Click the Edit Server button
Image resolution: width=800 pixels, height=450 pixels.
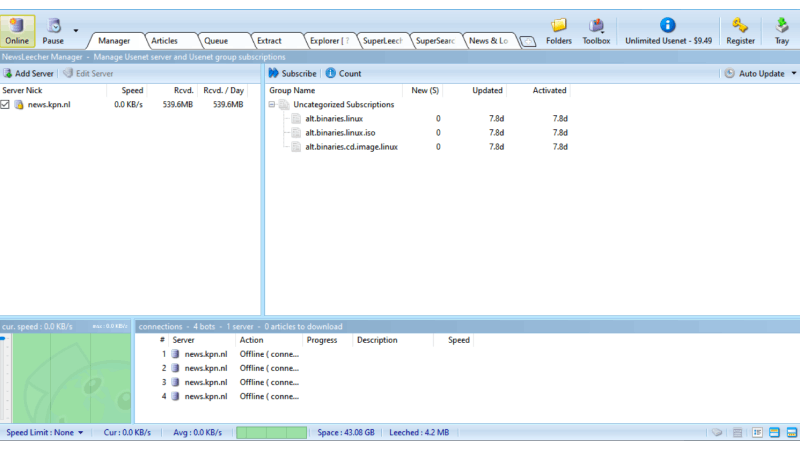[x=88, y=73]
